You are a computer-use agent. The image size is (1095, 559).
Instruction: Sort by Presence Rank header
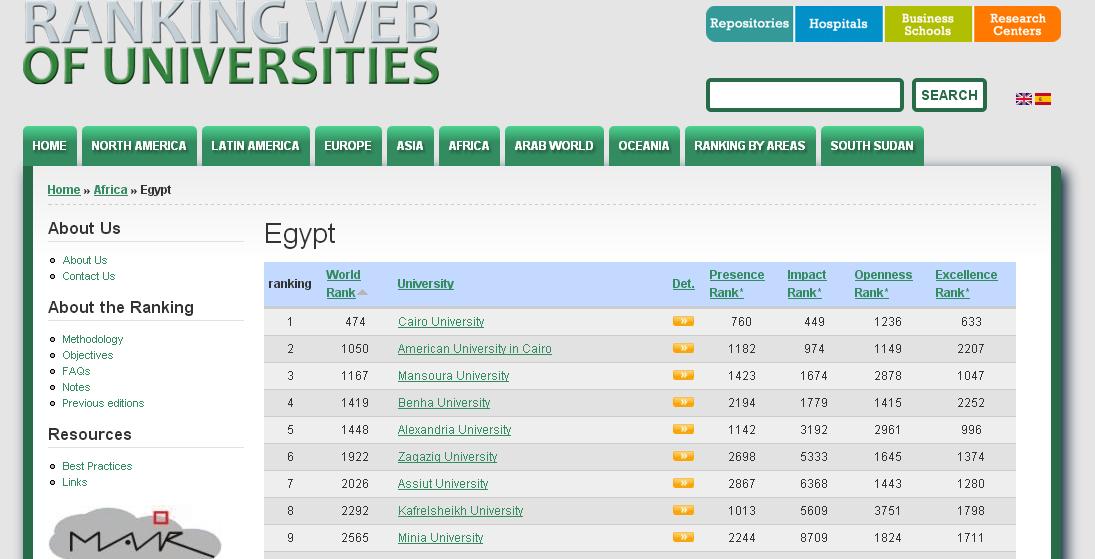[x=737, y=284]
